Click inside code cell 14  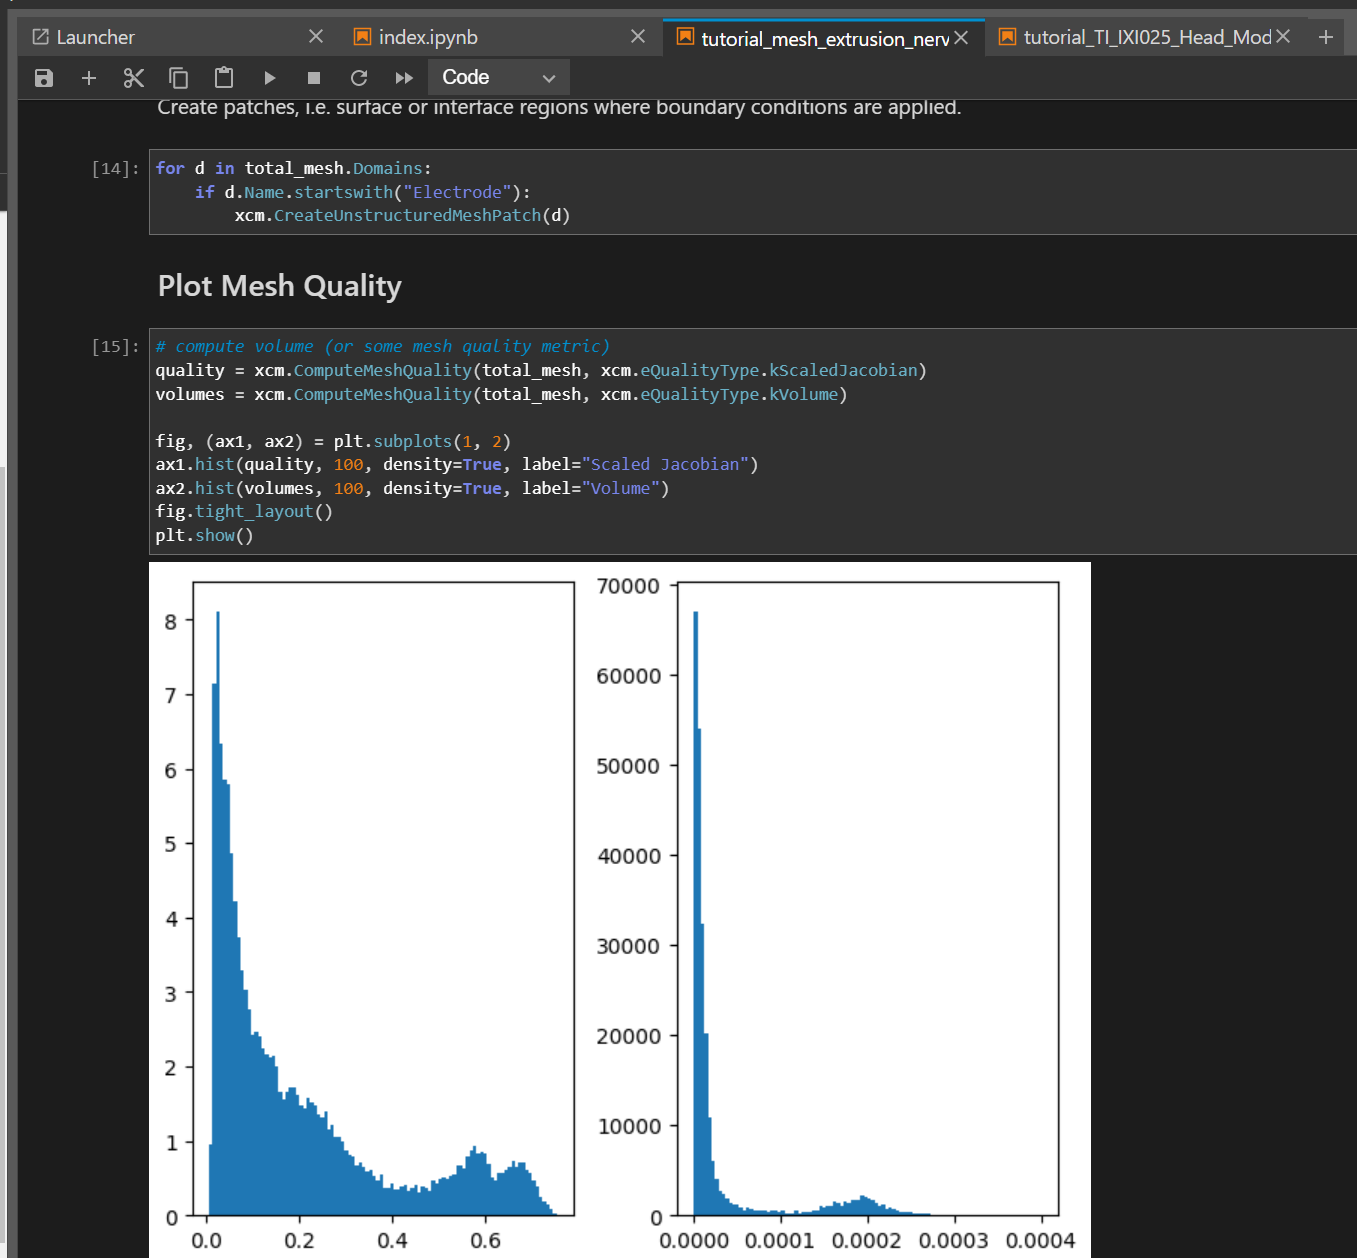(752, 192)
